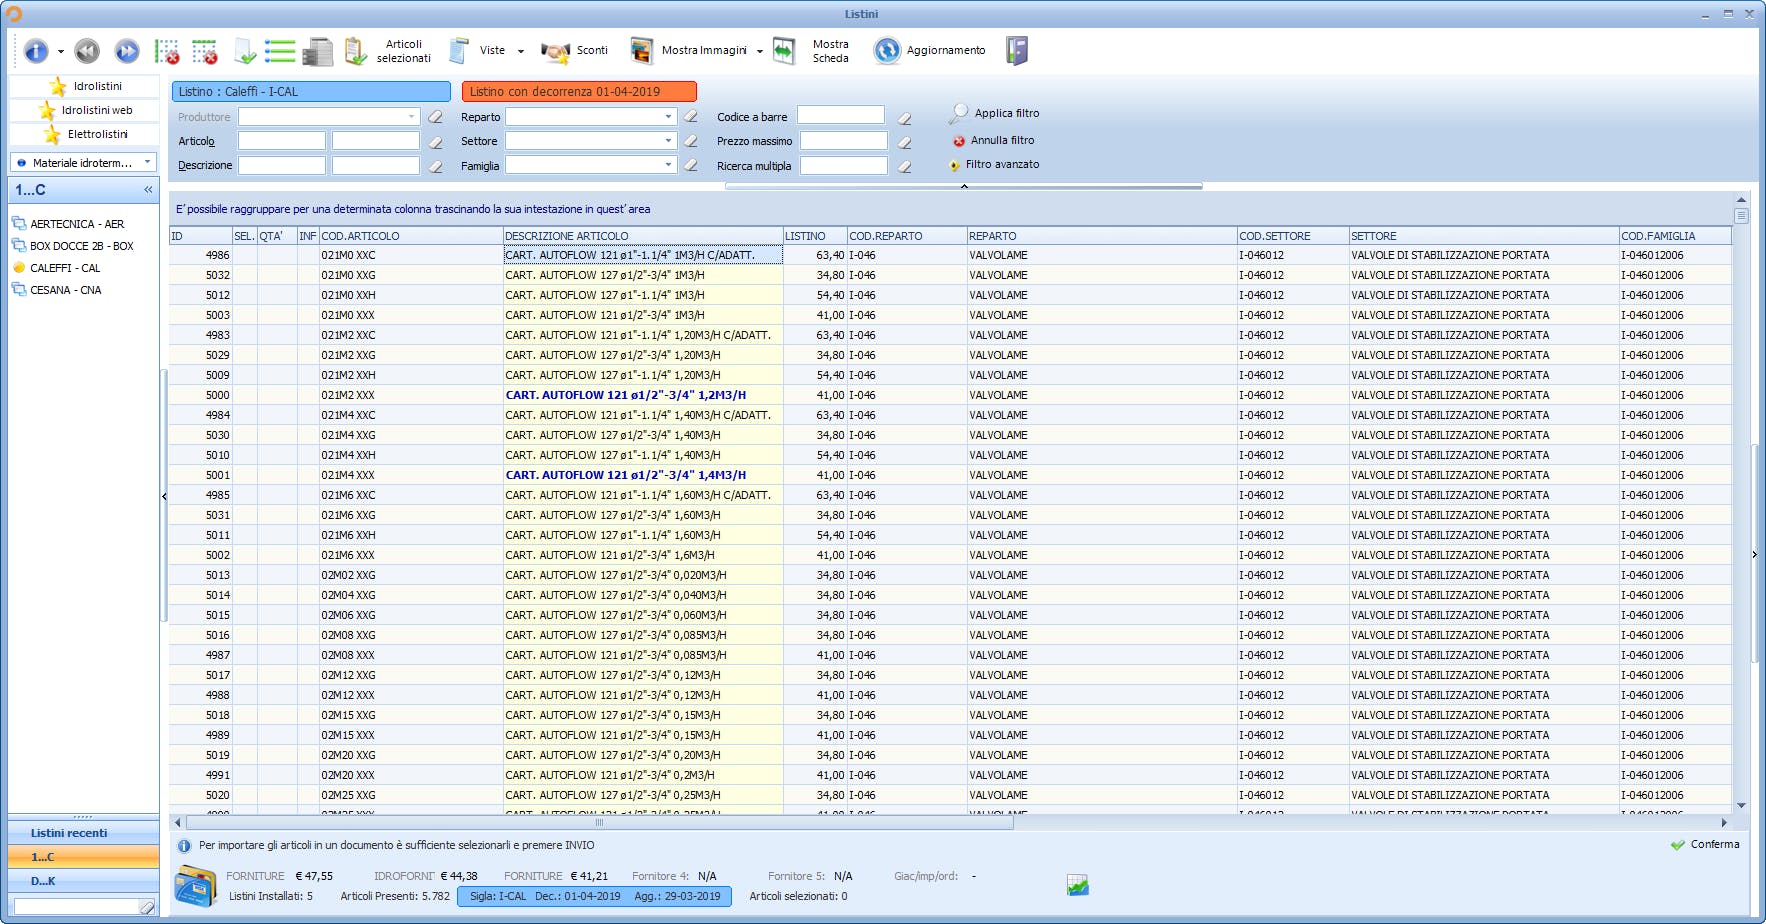Click into Prezzo massimo field
1766x924 pixels.
[x=844, y=141]
